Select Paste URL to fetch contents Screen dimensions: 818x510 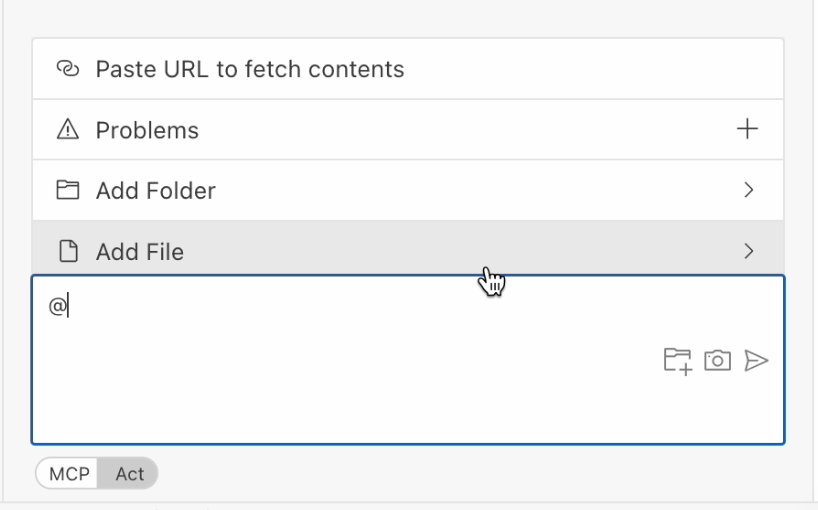[250, 69]
